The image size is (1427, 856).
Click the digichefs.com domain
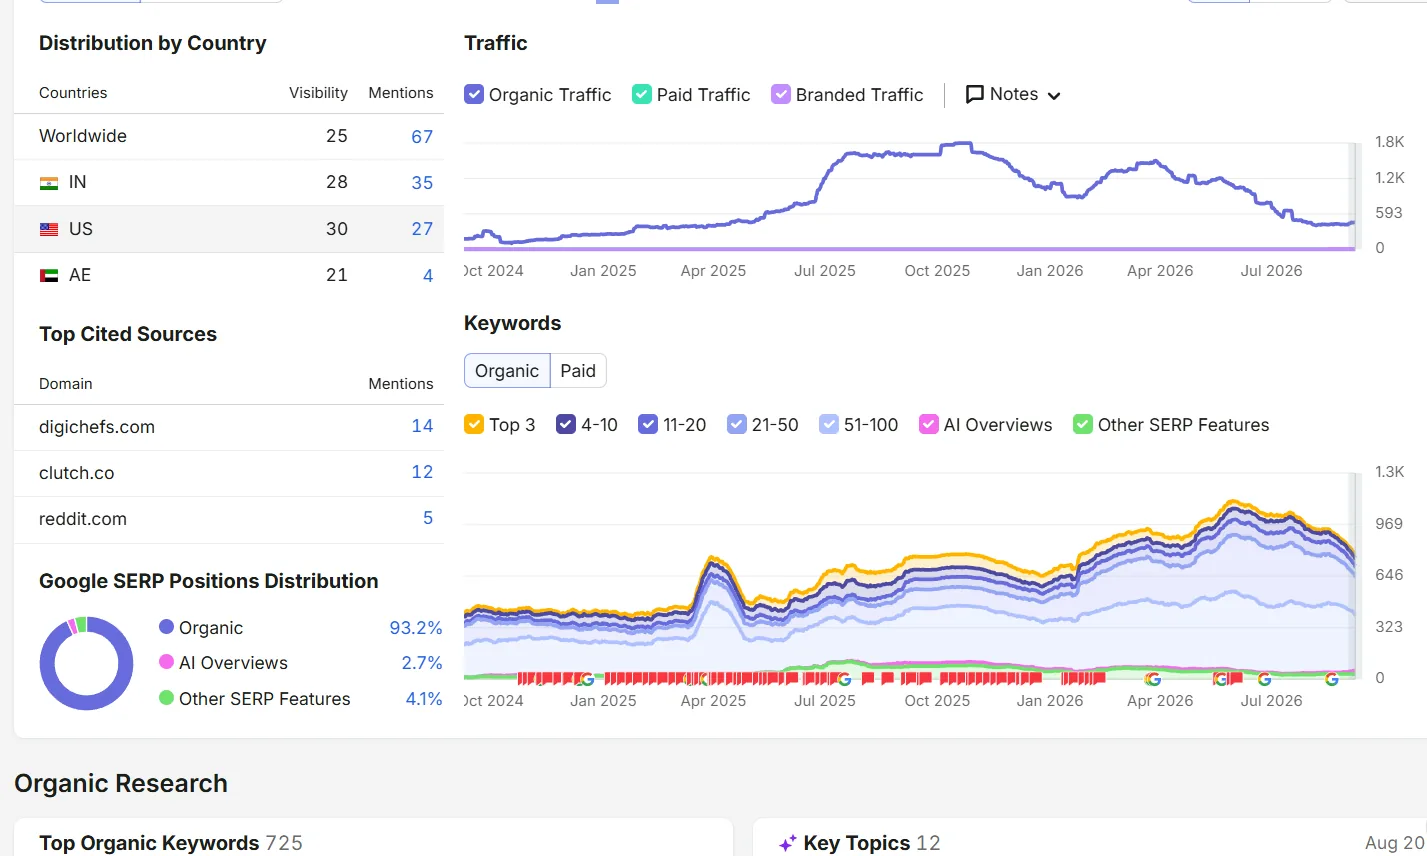click(x=97, y=427)
